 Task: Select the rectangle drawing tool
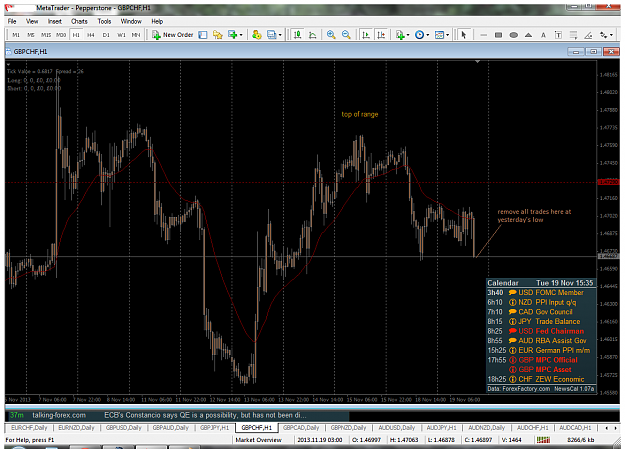point(498,35)
